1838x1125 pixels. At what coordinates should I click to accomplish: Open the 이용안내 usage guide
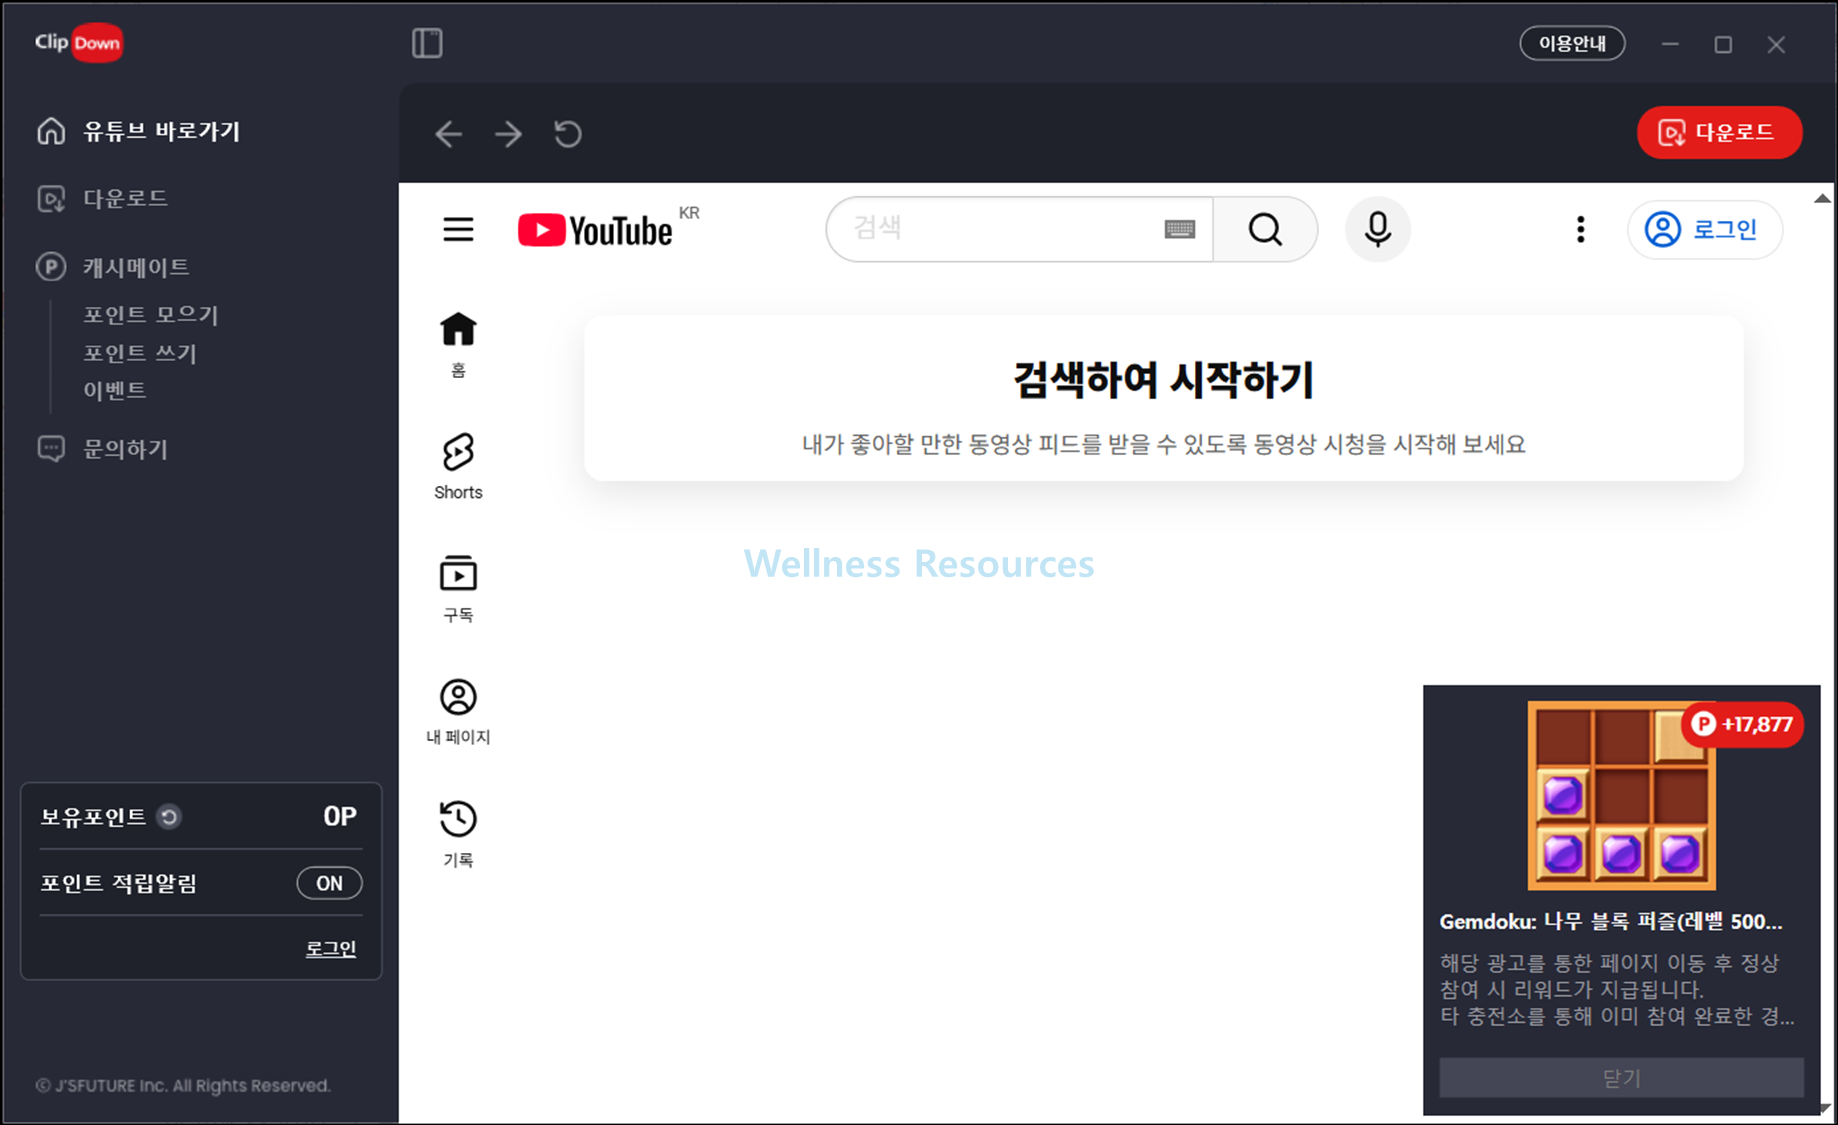coord(1572,43)
